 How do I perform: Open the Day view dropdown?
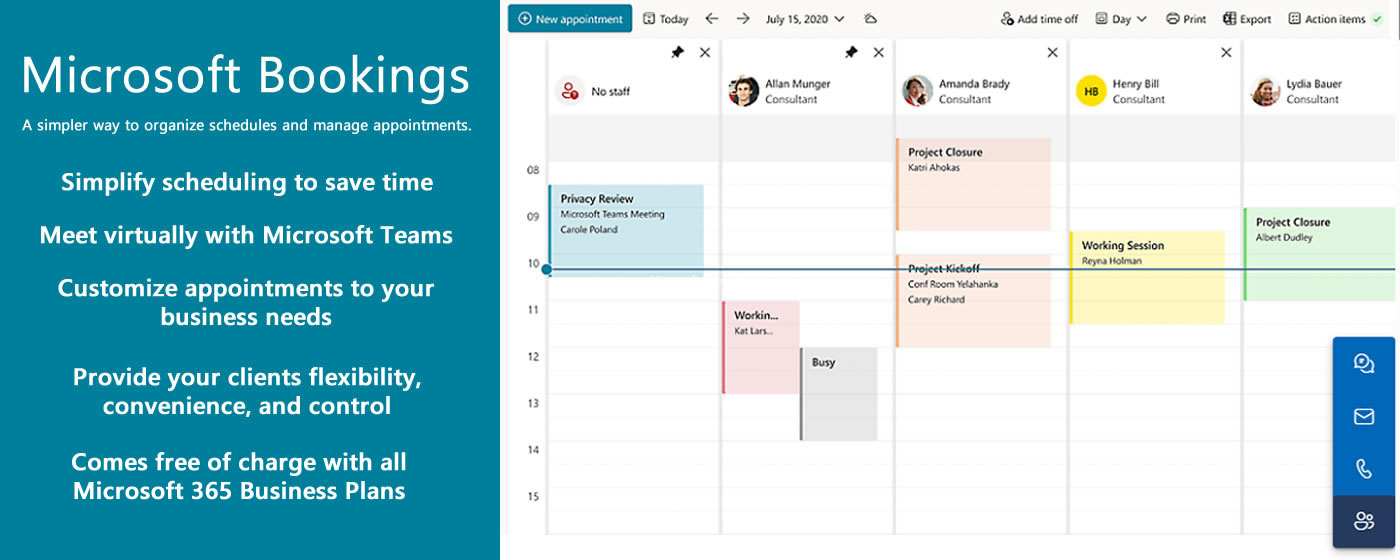pos(1121,19)
